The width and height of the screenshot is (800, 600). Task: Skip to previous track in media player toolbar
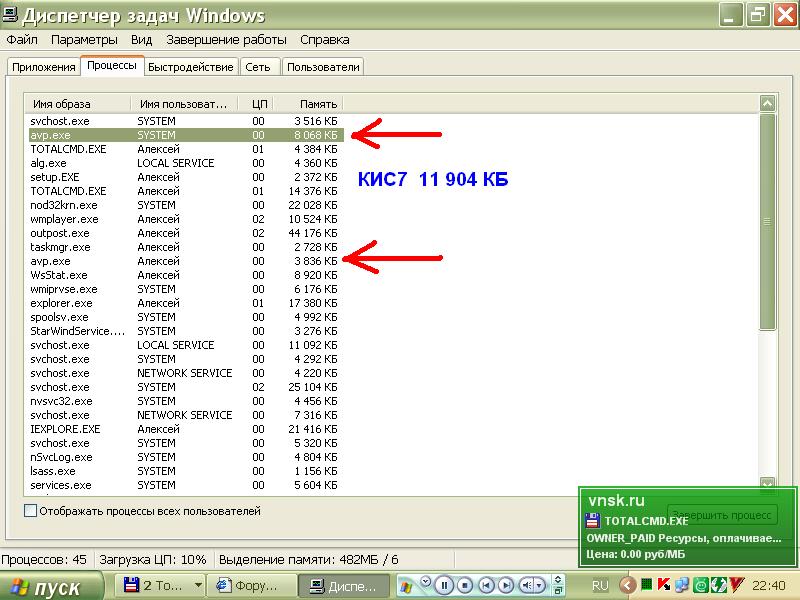(x=486, y=585)
